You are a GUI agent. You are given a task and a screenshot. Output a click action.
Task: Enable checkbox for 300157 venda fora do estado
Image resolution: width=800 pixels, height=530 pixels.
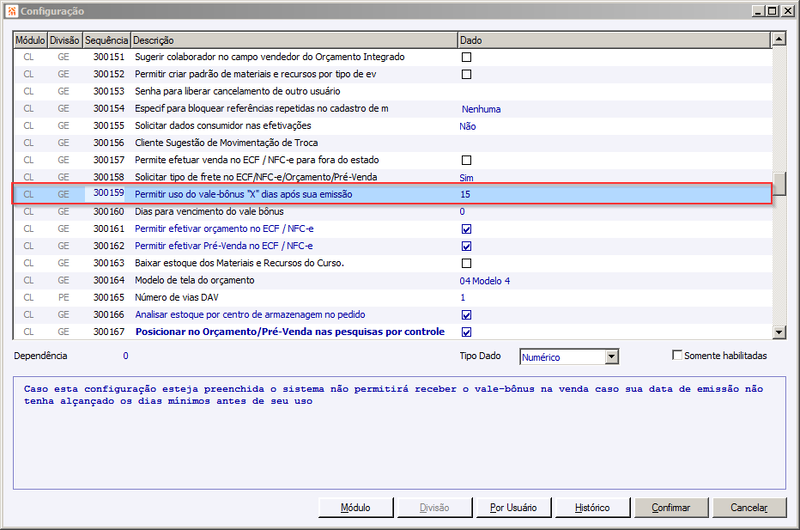coord(466,160)
